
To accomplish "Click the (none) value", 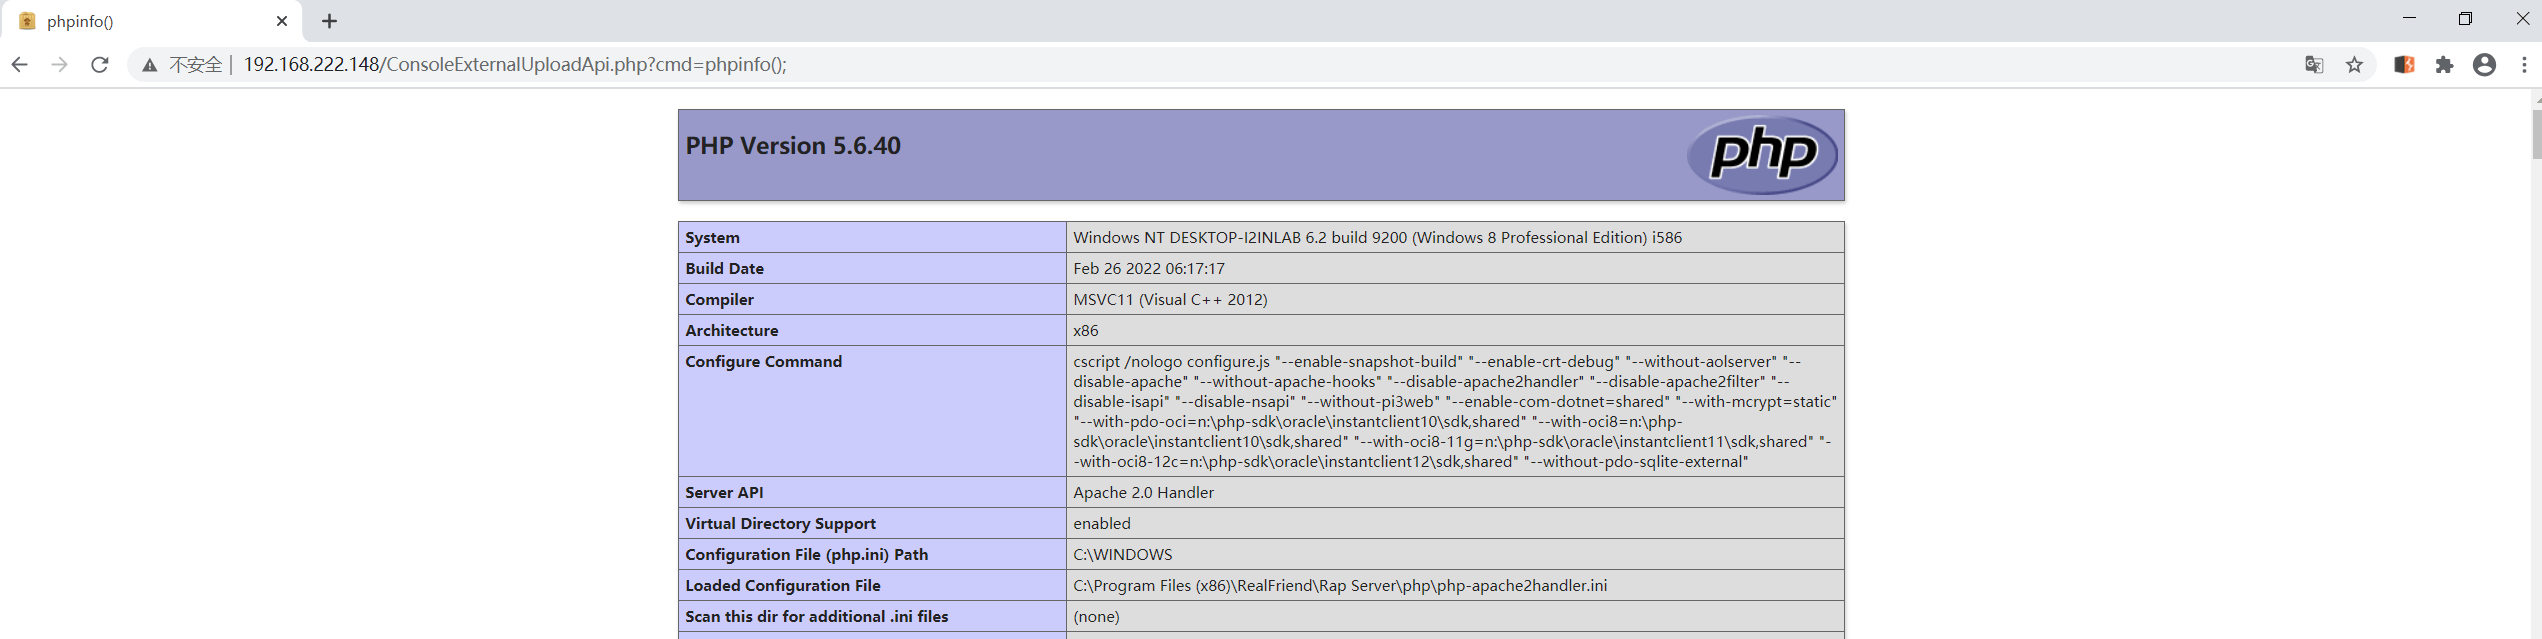I will pos(1096,617).
